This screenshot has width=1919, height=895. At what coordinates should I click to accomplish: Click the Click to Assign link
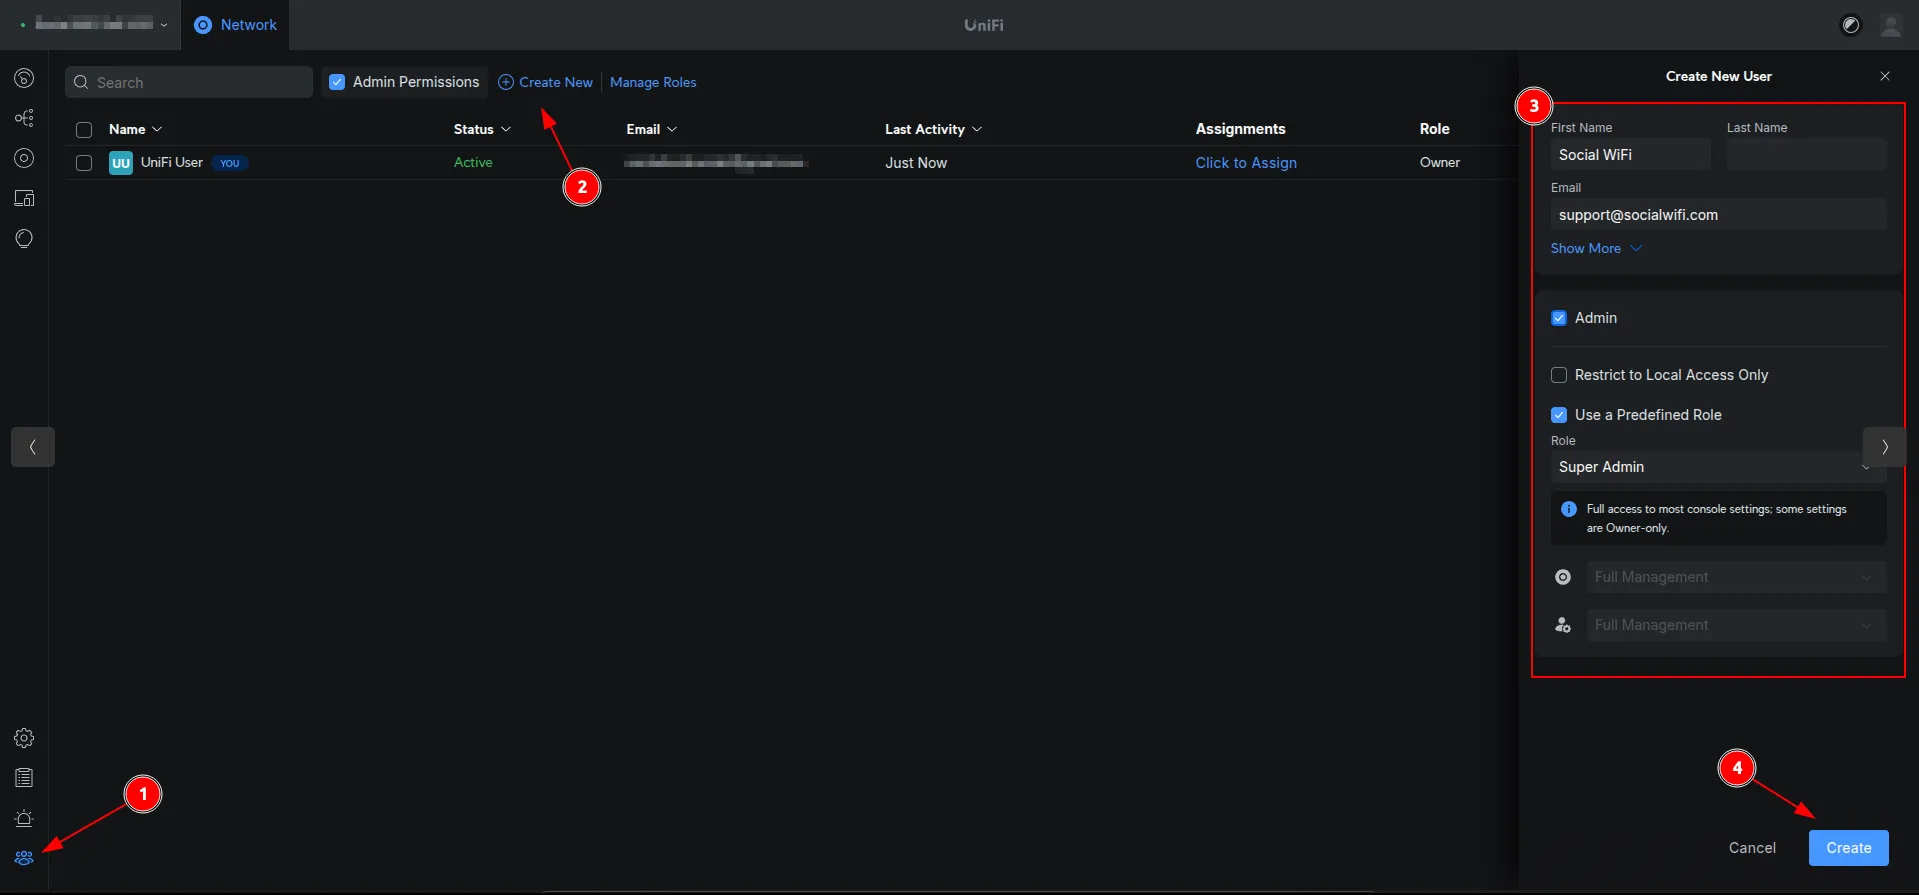(1246, 163)
